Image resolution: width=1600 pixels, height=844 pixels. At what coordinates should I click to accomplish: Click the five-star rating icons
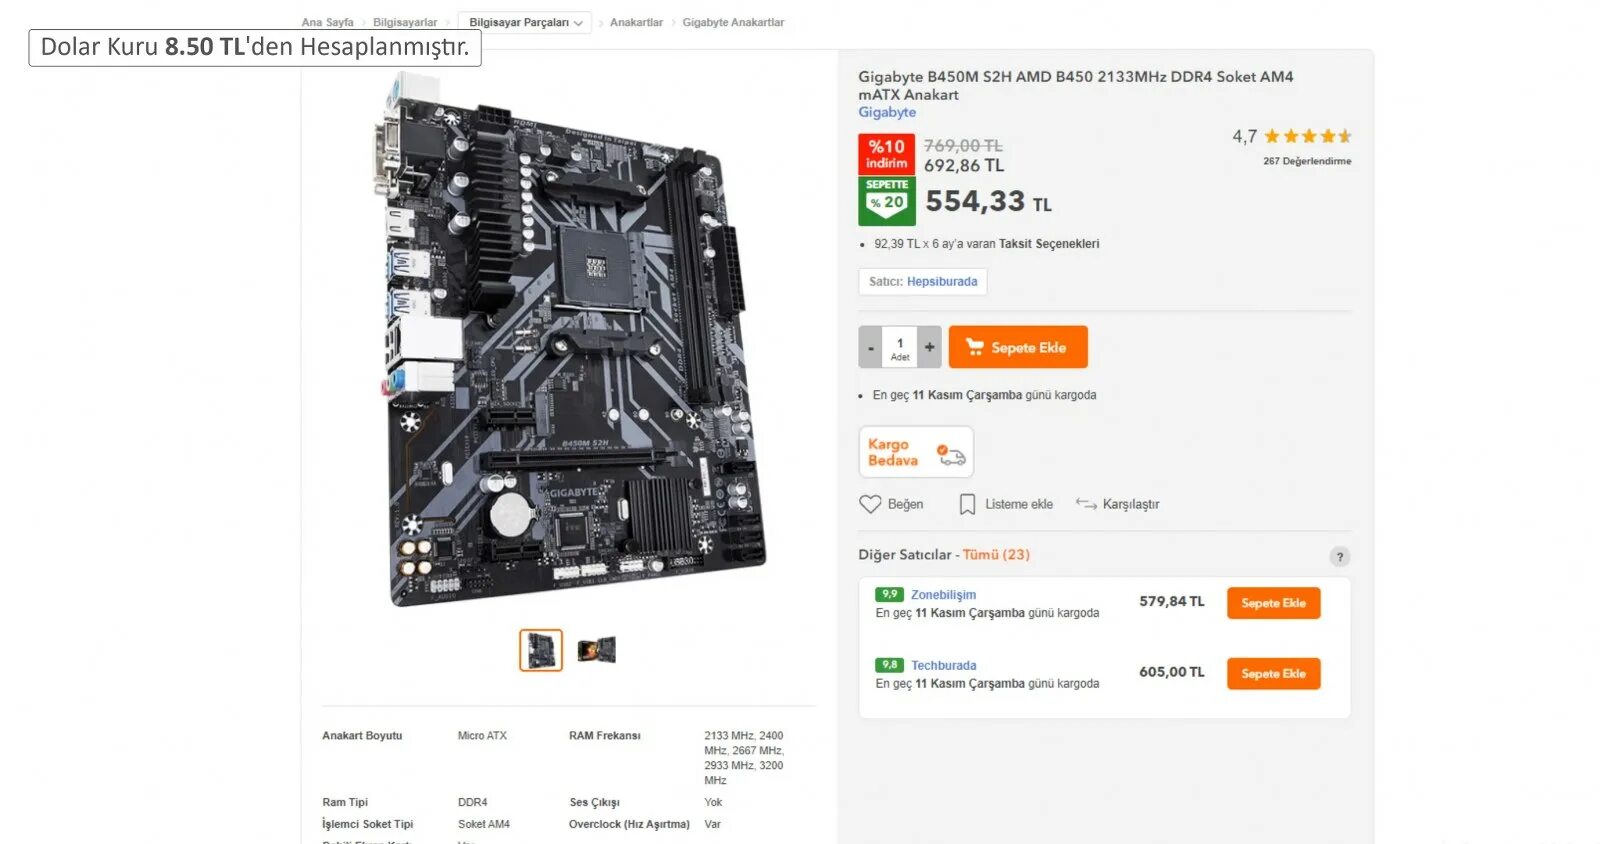coord(1308,136)
